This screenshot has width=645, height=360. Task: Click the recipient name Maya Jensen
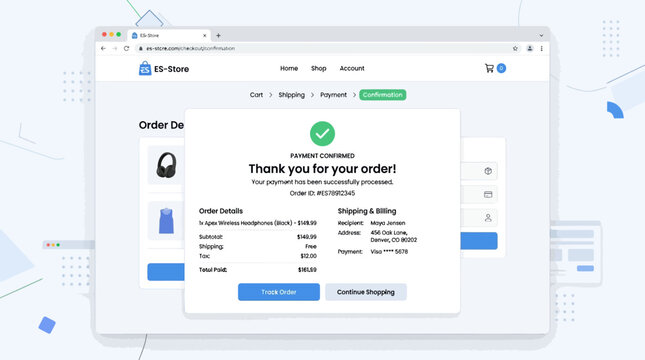coord(388,223)
